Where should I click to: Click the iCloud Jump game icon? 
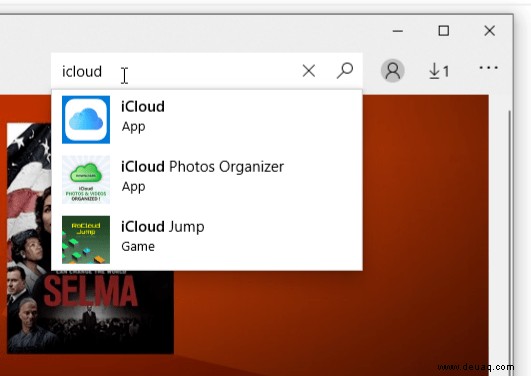tap(86, 239)
